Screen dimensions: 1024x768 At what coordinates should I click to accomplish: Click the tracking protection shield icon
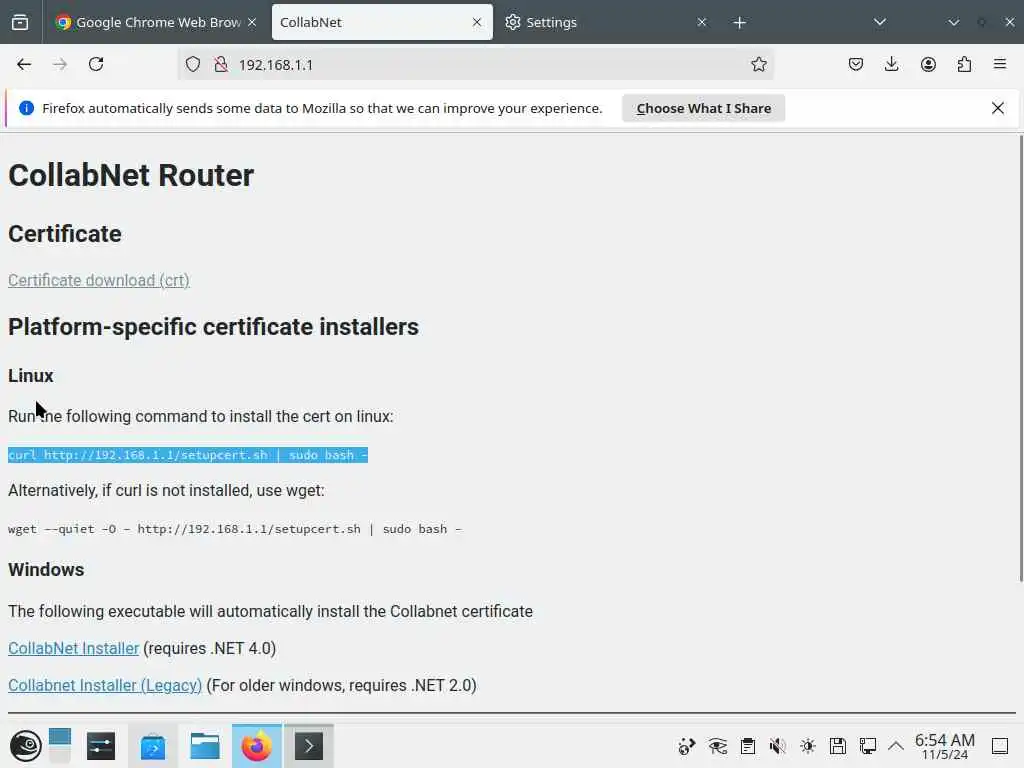193,64
